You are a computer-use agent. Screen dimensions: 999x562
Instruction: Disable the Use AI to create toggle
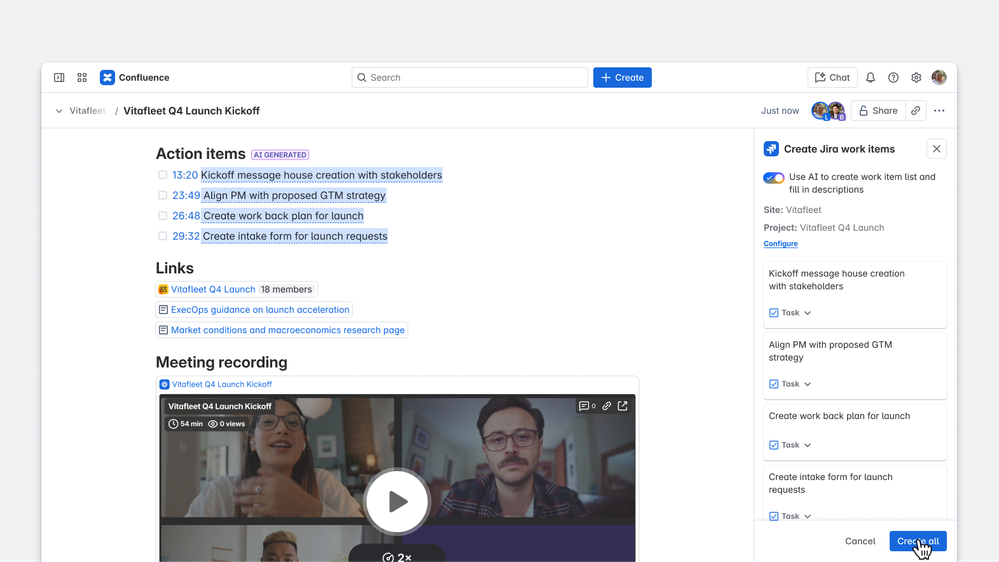(x=773, y=178)
